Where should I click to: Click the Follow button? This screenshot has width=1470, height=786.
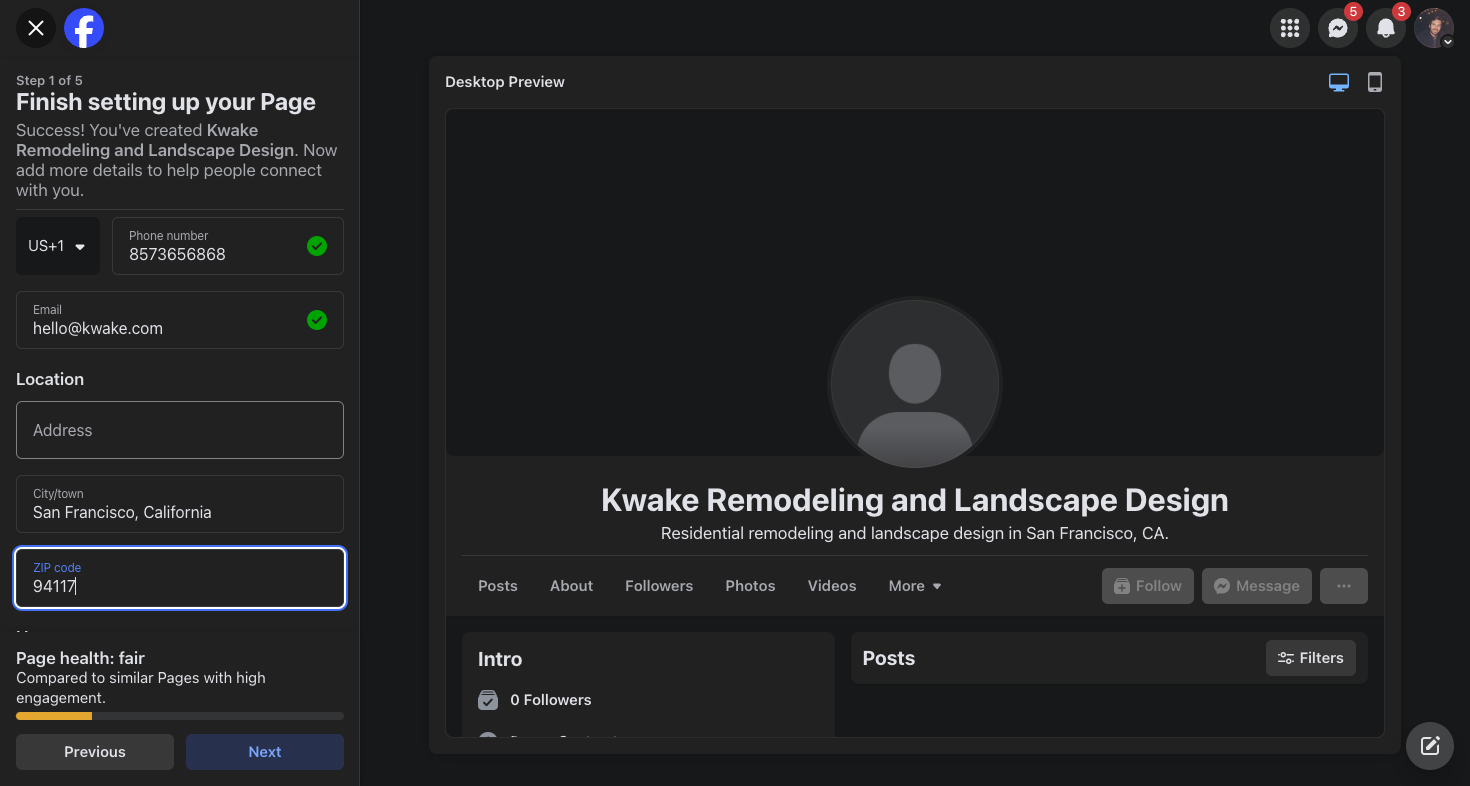pos(1148,586)
